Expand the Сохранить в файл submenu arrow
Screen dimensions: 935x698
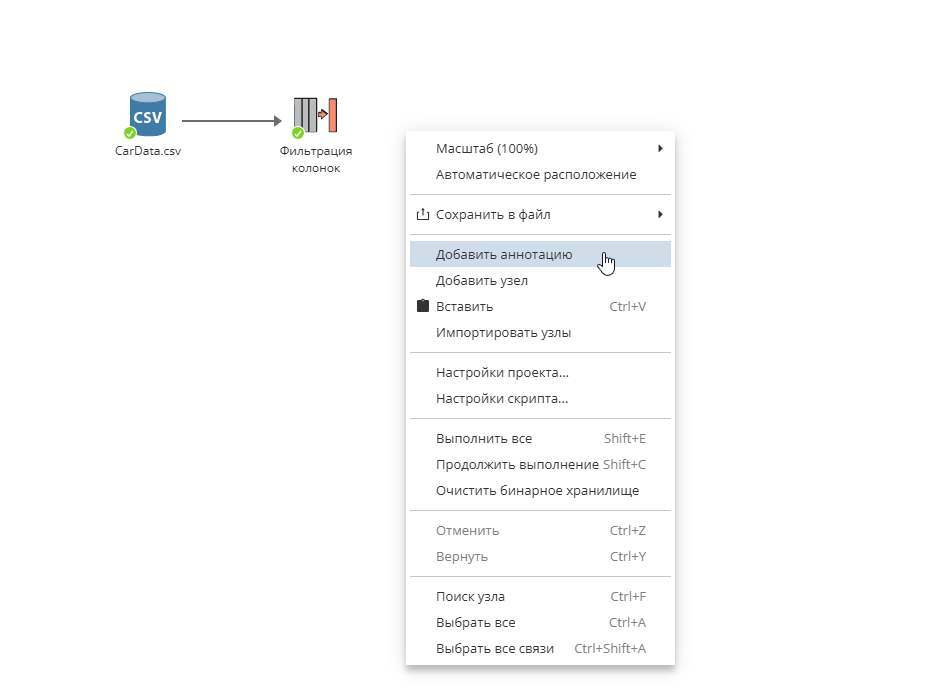click(x=660, y=214)
